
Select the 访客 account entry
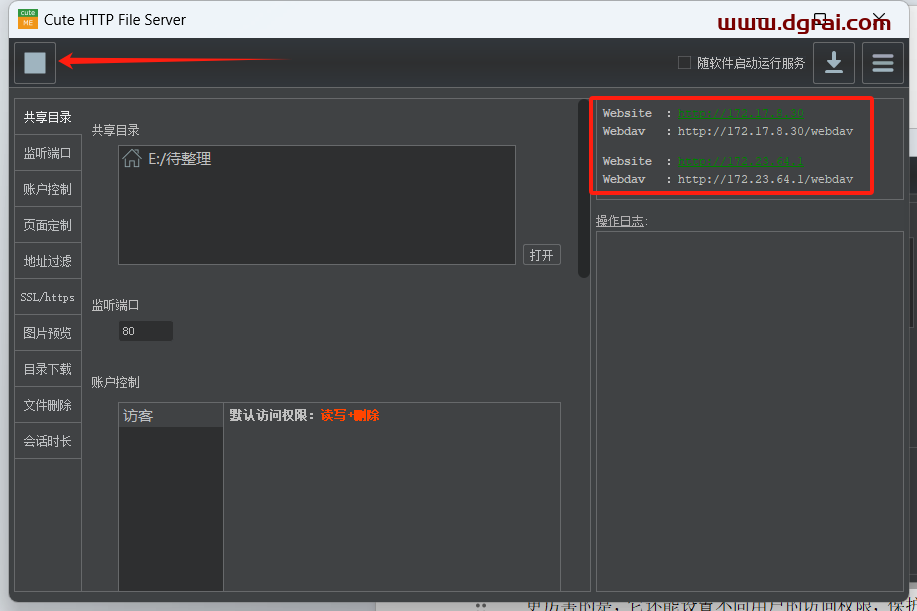tap(171, 415)
